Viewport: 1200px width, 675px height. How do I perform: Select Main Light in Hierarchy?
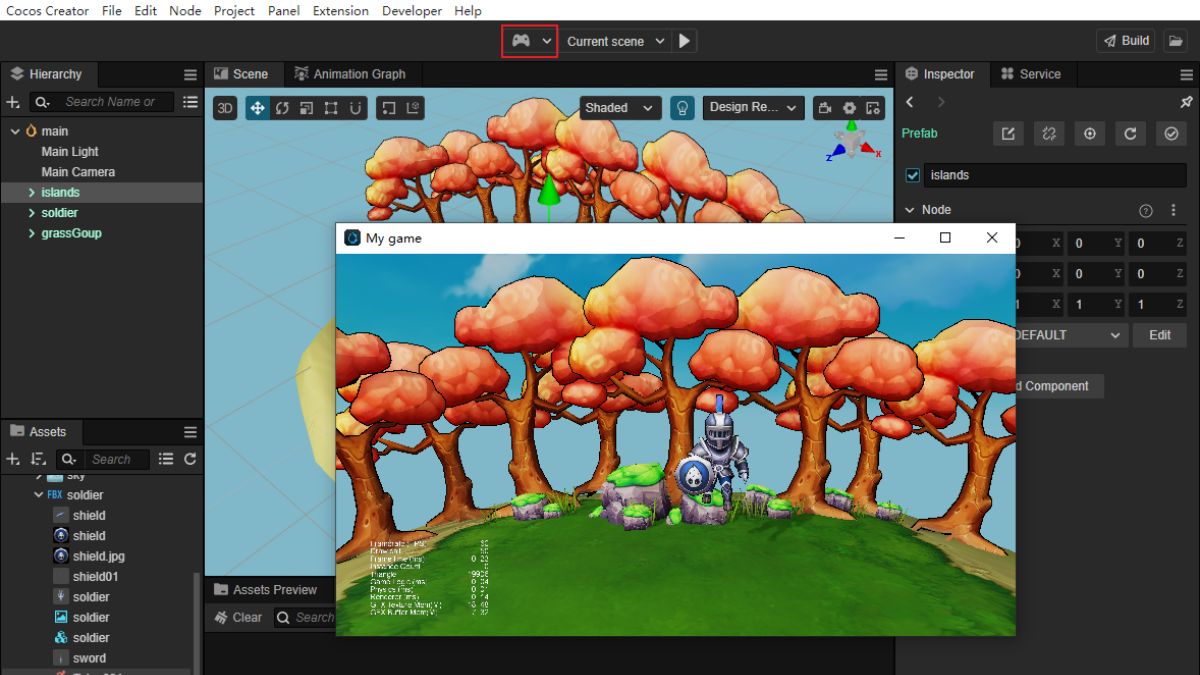pos(70,151)
